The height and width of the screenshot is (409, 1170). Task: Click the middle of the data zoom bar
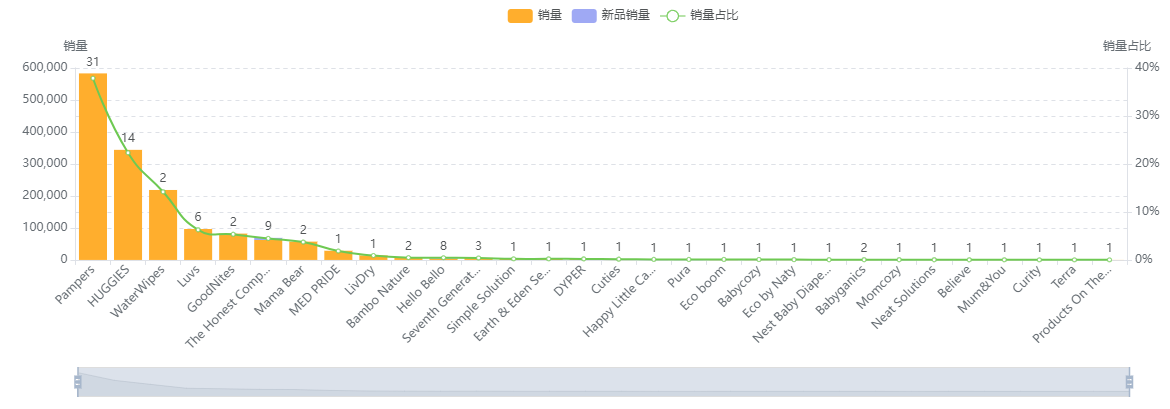coord(603,382)
